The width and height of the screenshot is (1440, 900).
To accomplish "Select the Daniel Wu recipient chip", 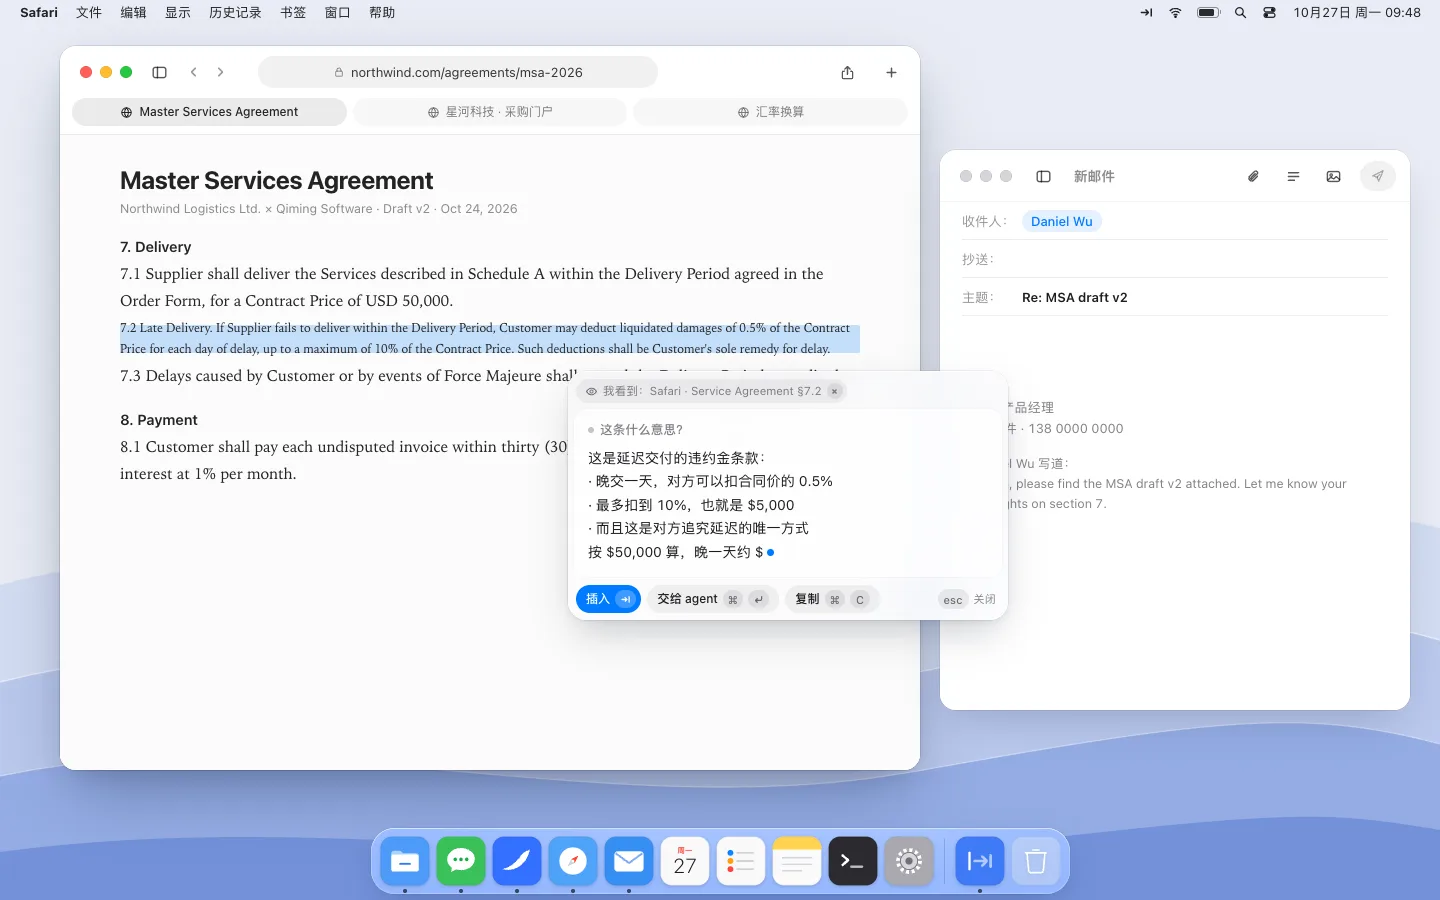I will (x=1062, y=221).
